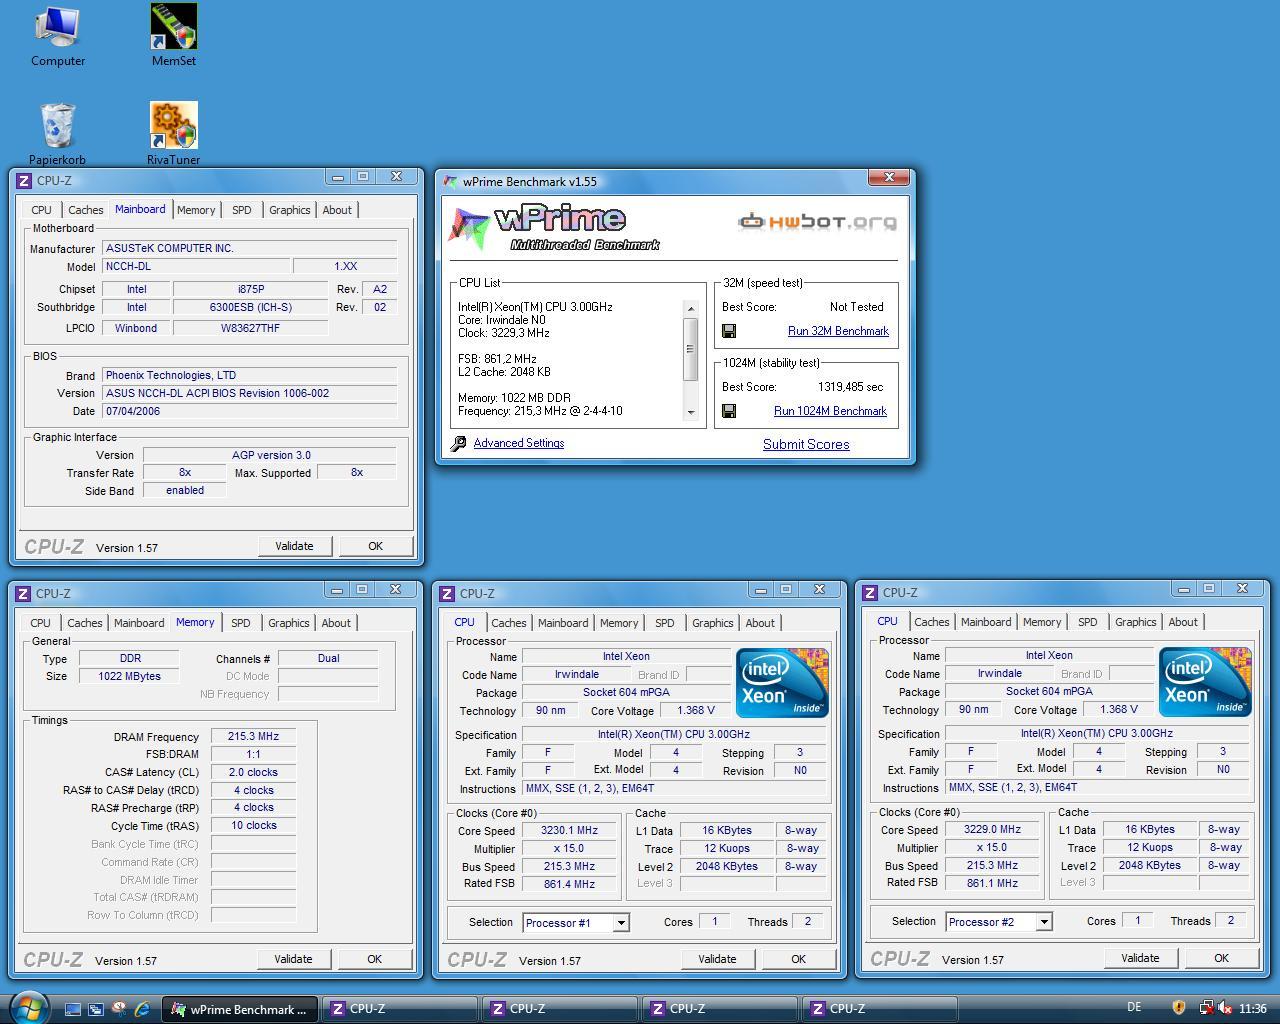Image resolution: width=1280 pixels, height=1024 pixels.
Task: Click the Run 32M Benchmark link
Action: tap(838, 331)
